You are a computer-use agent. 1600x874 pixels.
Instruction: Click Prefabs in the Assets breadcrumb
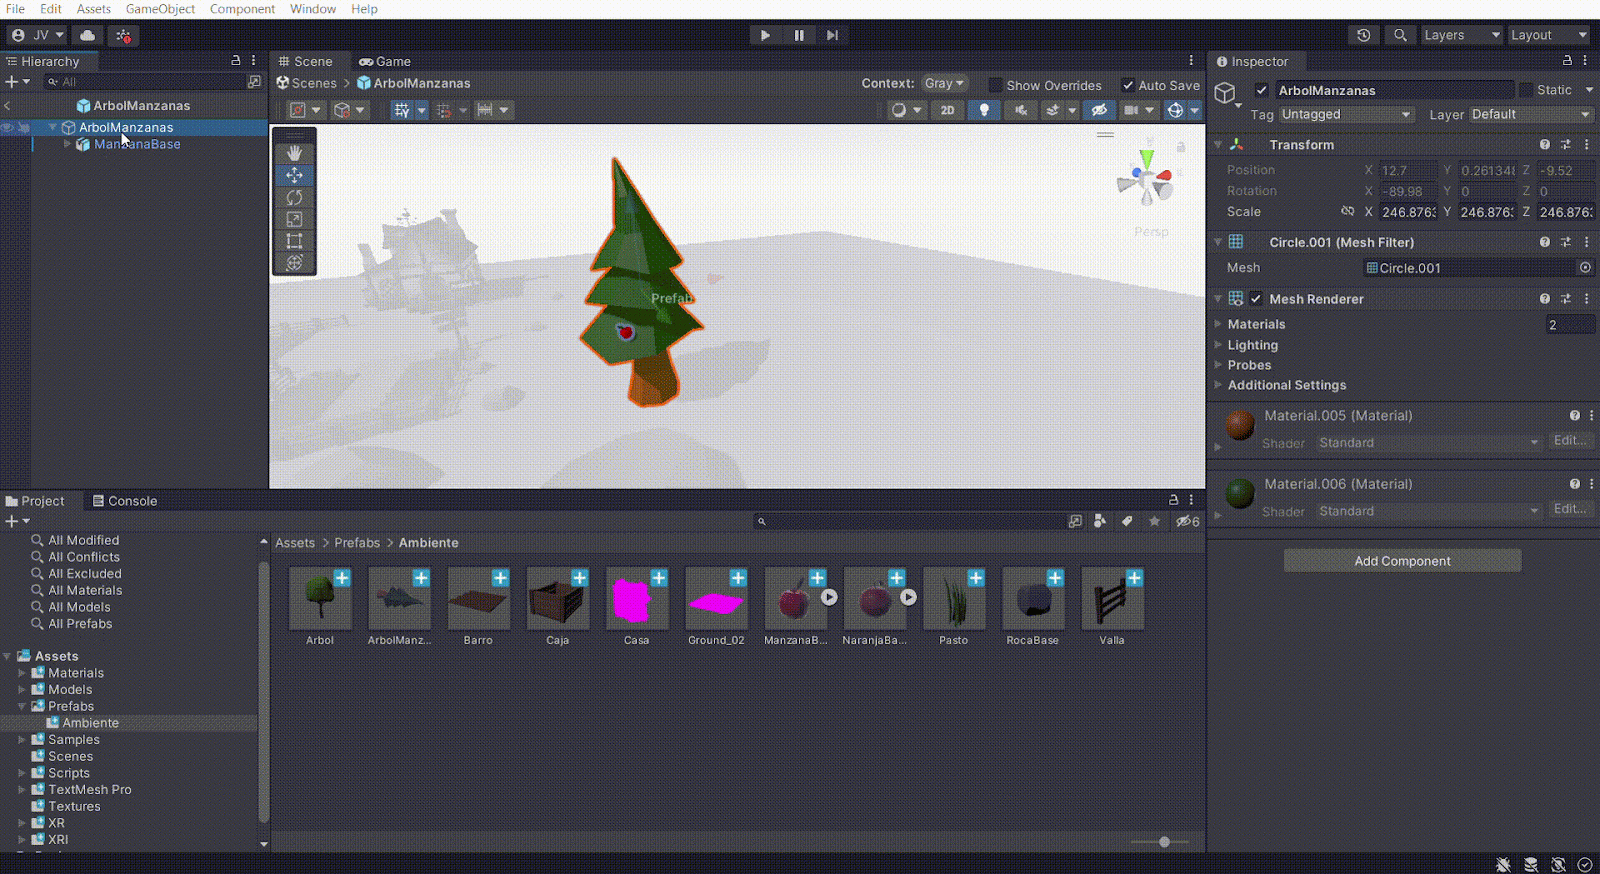pyautogui.click(x=357, y=543)
